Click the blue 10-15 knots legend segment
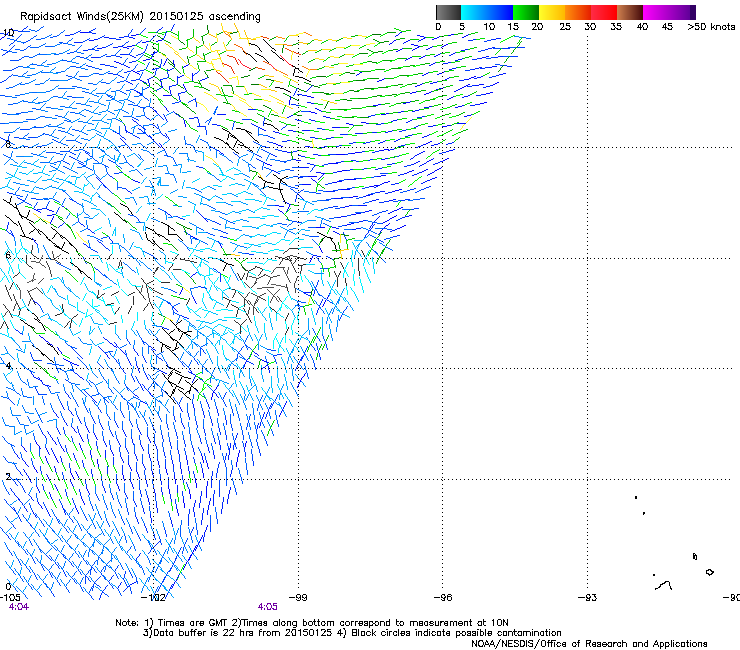740x650 pixels. (x=500, y=12)
